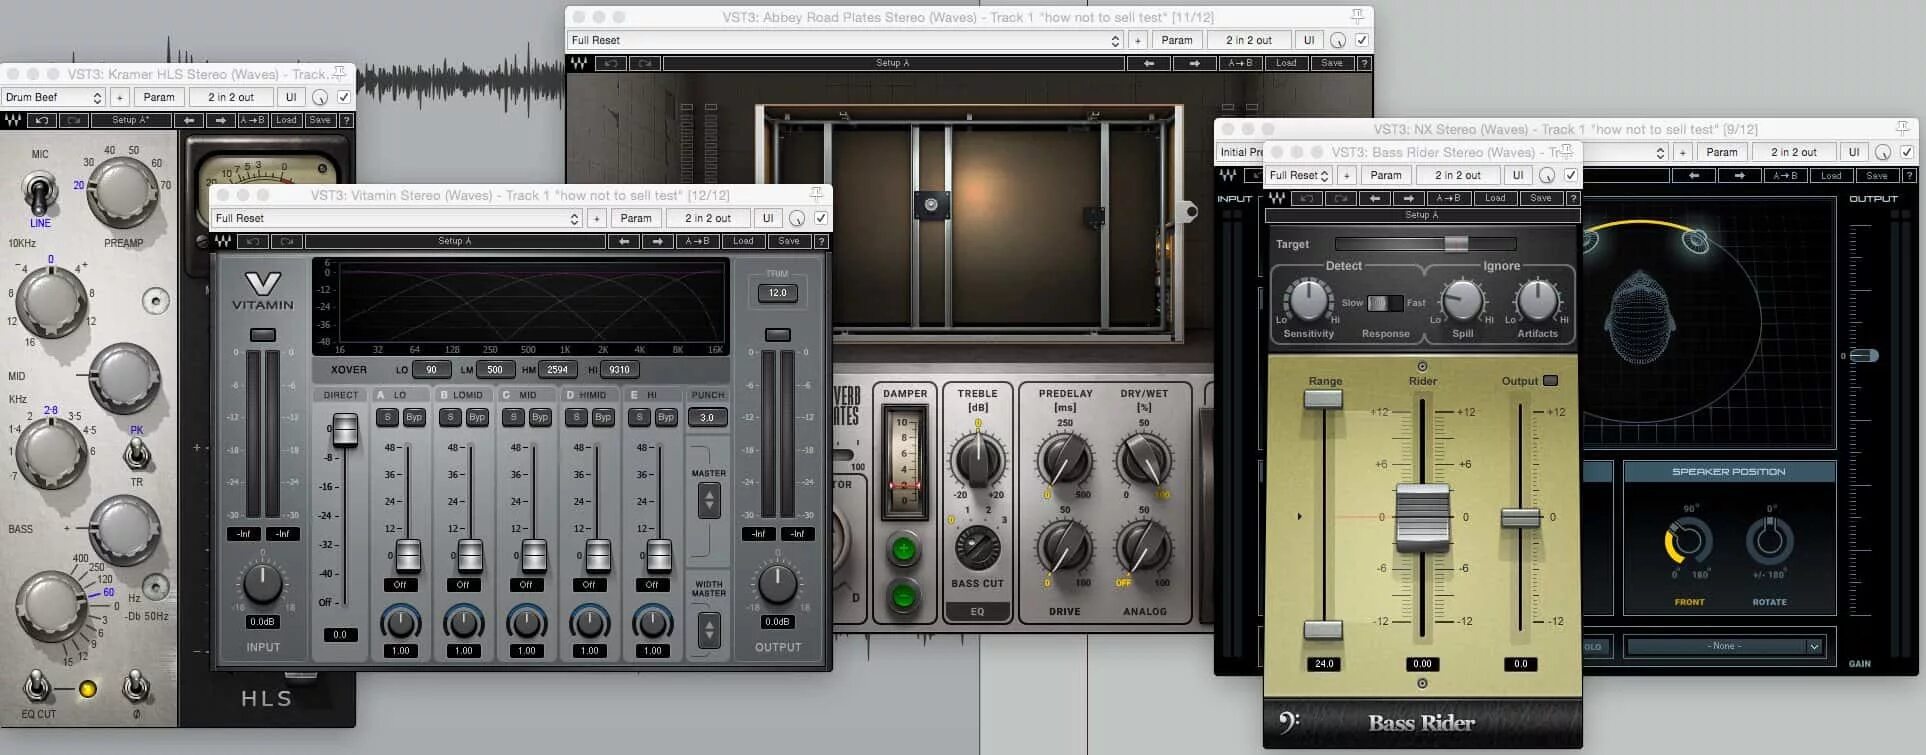1926x755 pixels.
Task: Open the Drum Beef preset dropdown
Action: click(54, 97)
